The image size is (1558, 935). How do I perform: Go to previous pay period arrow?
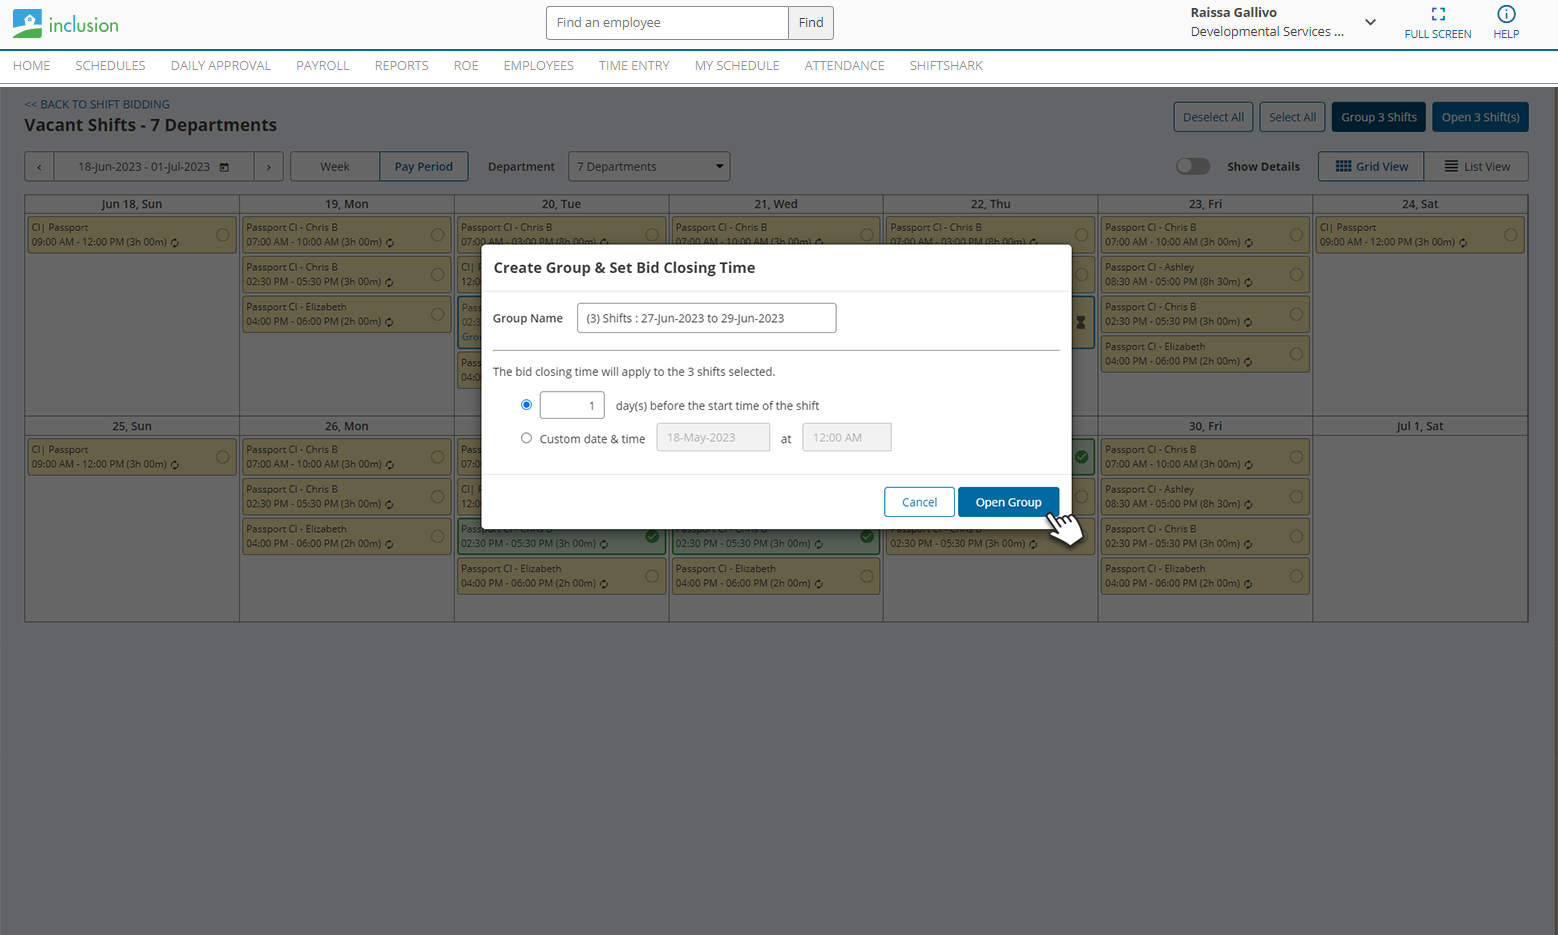coord(39,167)
